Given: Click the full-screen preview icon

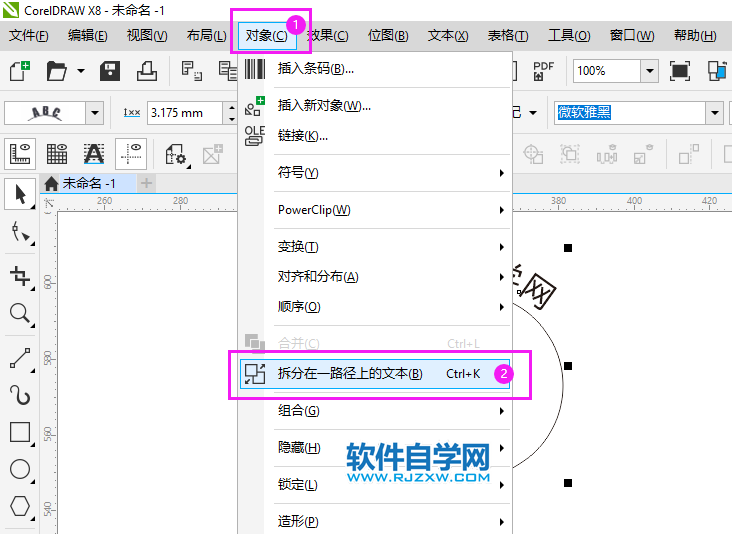Looking at the screenshot, I should tap(680, 71).
